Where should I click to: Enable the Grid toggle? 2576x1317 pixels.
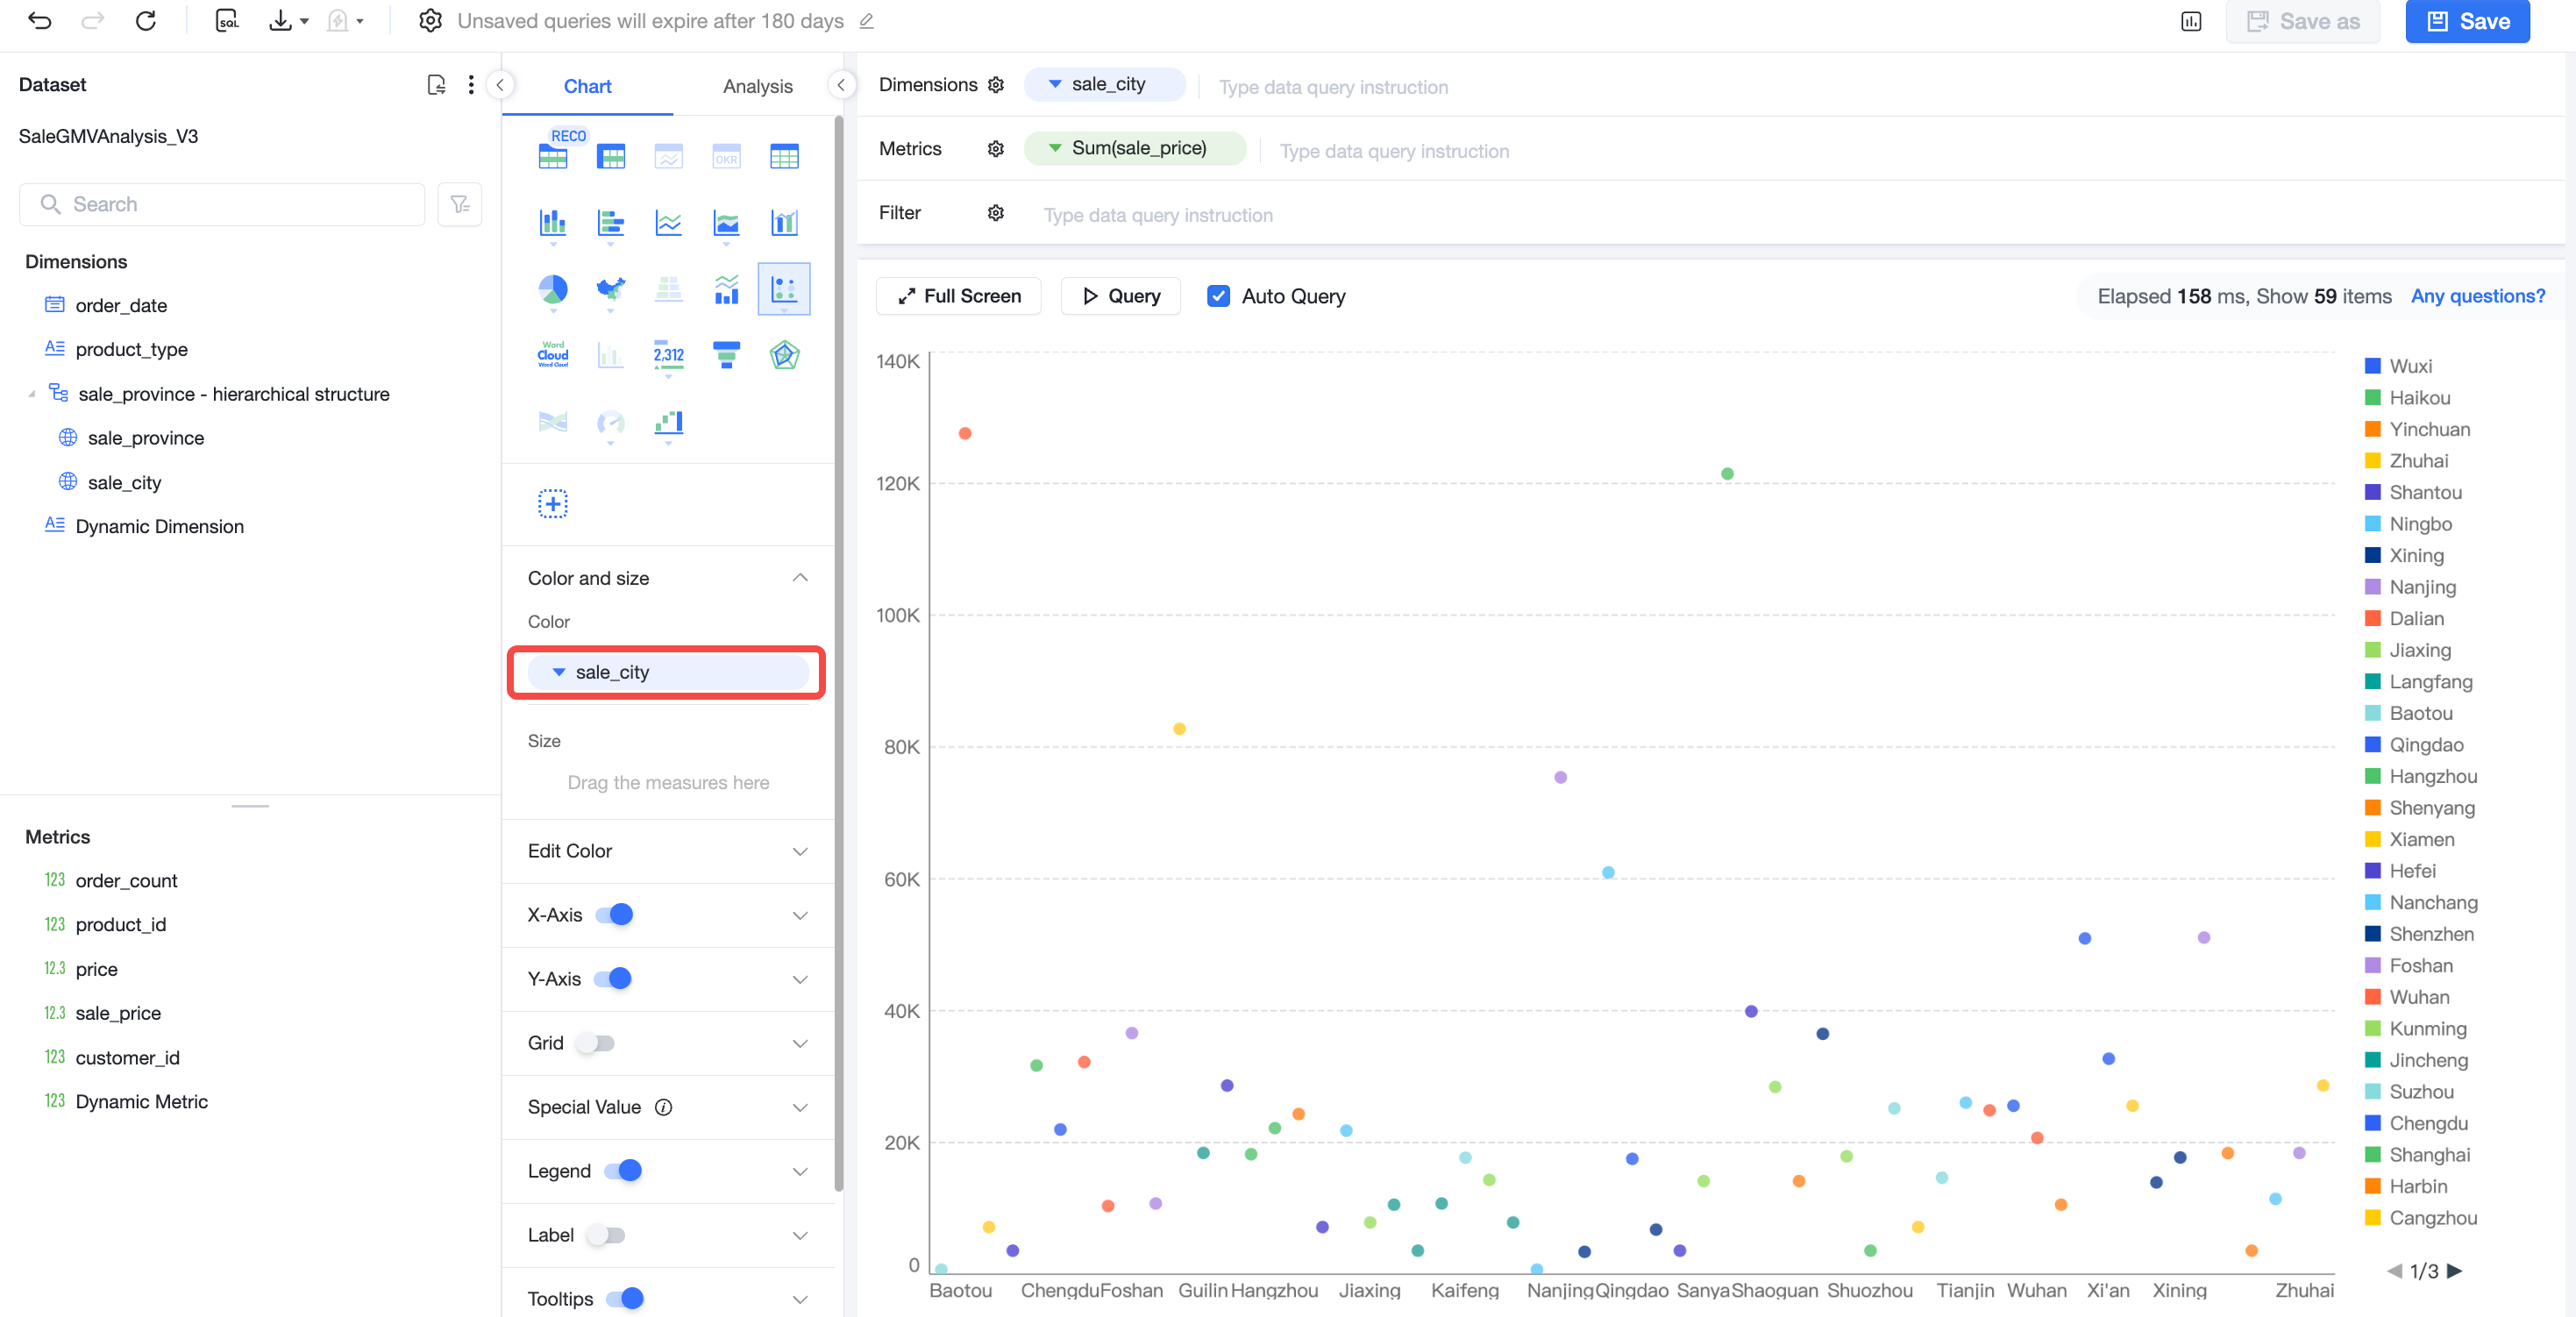tap(597, 1043)
